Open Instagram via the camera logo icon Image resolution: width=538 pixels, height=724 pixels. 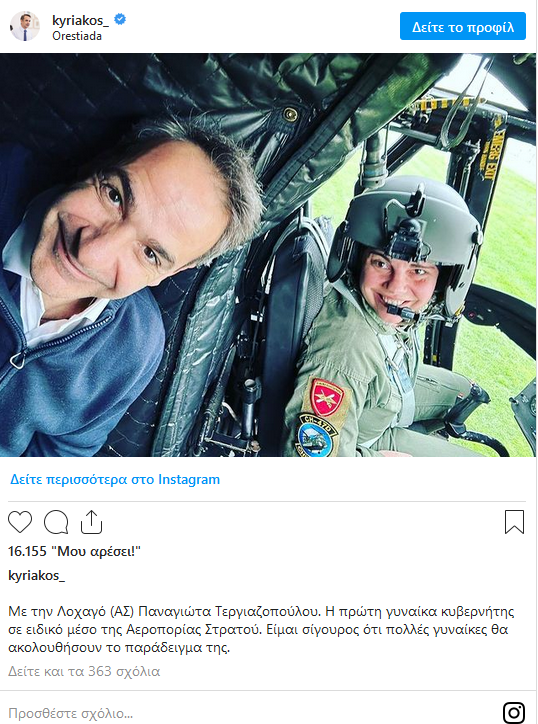point(514,712)
